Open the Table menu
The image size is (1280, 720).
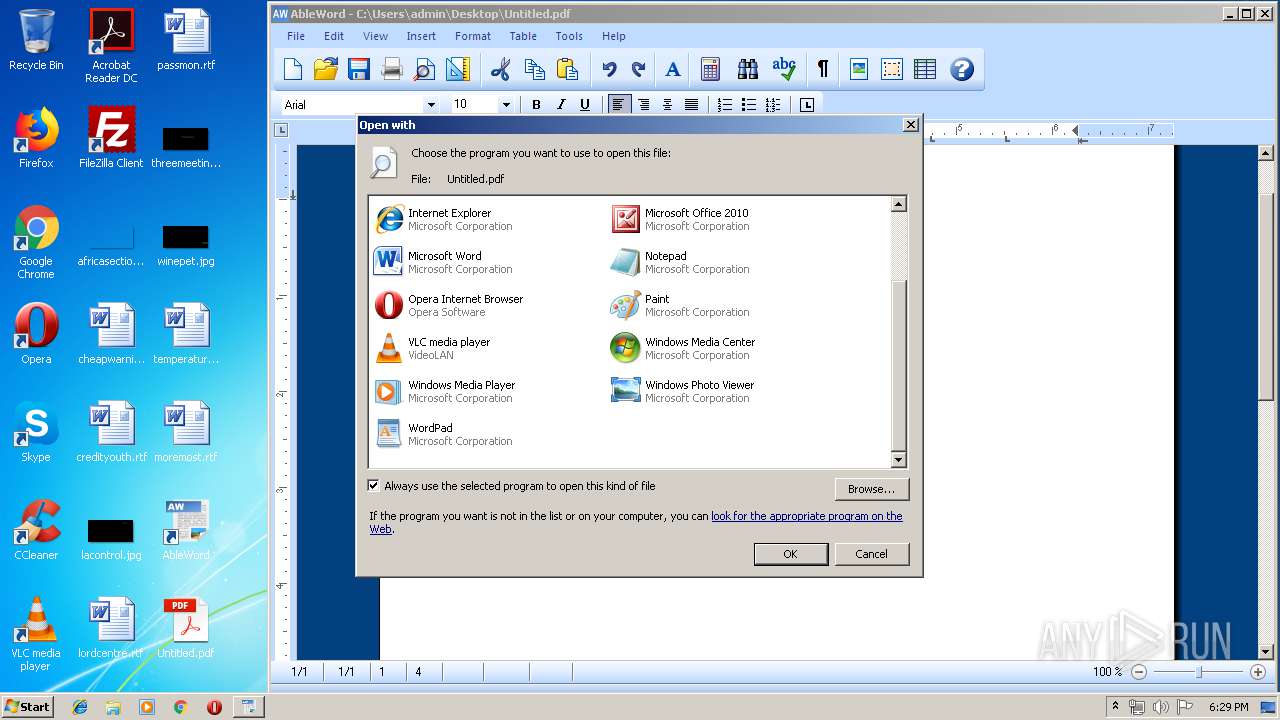(x=523, y=36)
